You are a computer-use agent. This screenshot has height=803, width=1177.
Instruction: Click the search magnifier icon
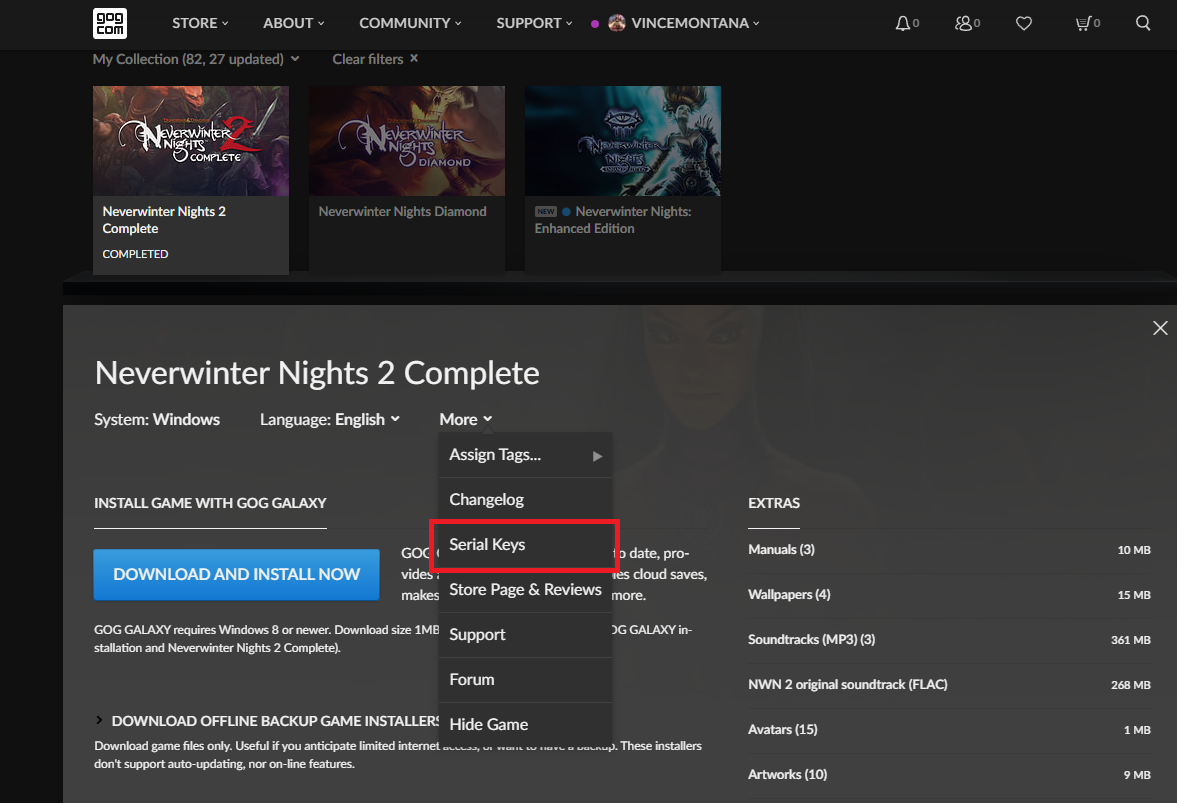click(x=1142, y=23)
